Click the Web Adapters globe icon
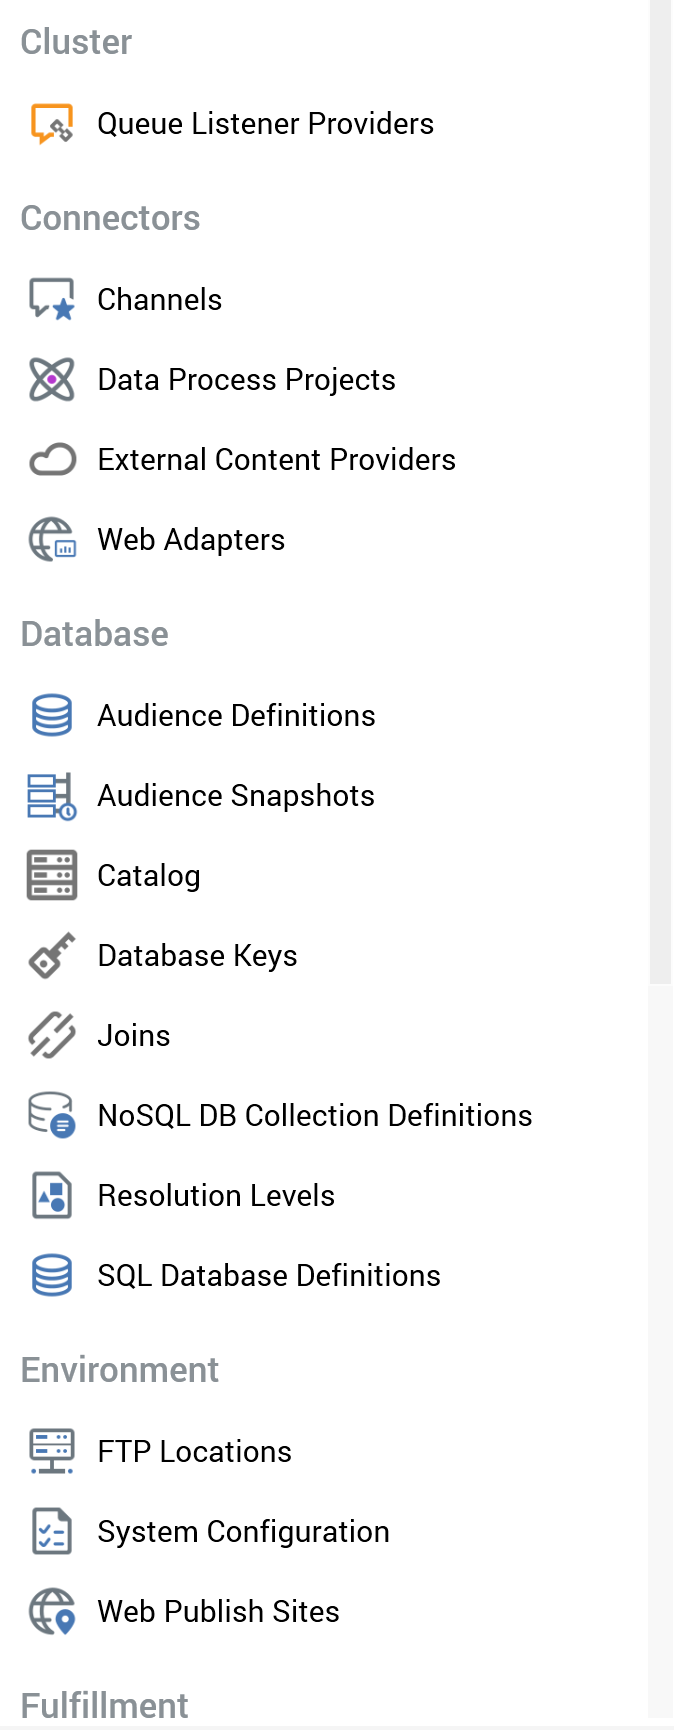674x1730 pixels. coord(52,540)
